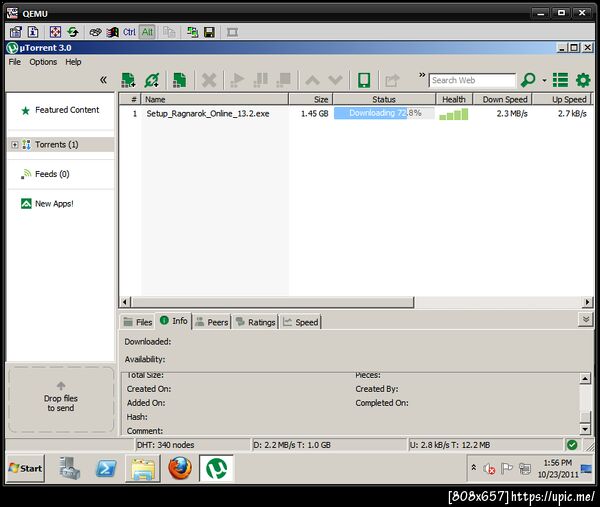Viewport: 600px width, 507px height.
Task: Toggle the QEMU Ctrl key button
Action: click(129, 32)
